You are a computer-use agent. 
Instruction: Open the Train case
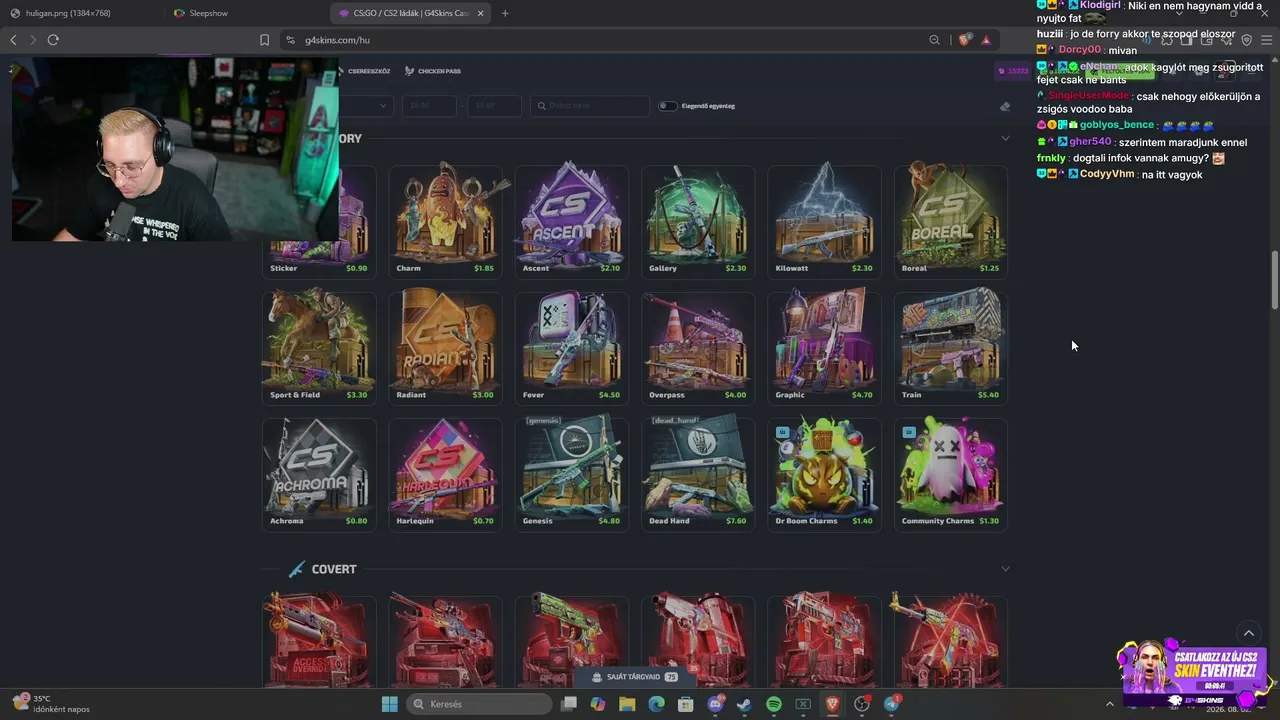pos(950,346)
